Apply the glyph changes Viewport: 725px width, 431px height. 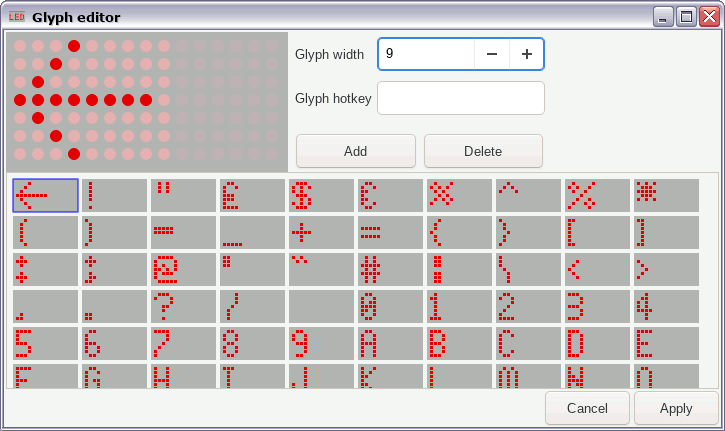coord(676,408)
